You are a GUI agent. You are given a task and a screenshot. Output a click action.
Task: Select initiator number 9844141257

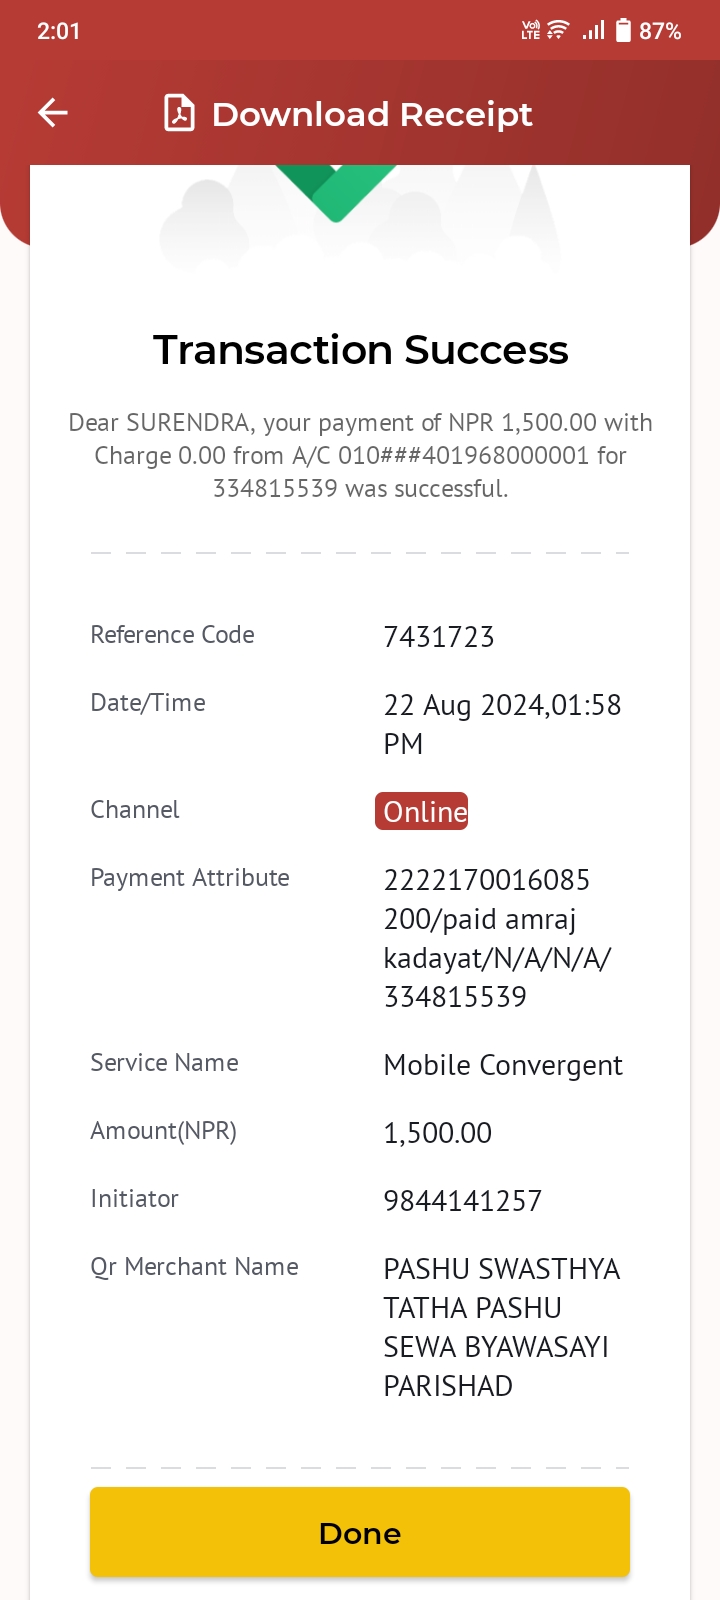point(463,1201)
